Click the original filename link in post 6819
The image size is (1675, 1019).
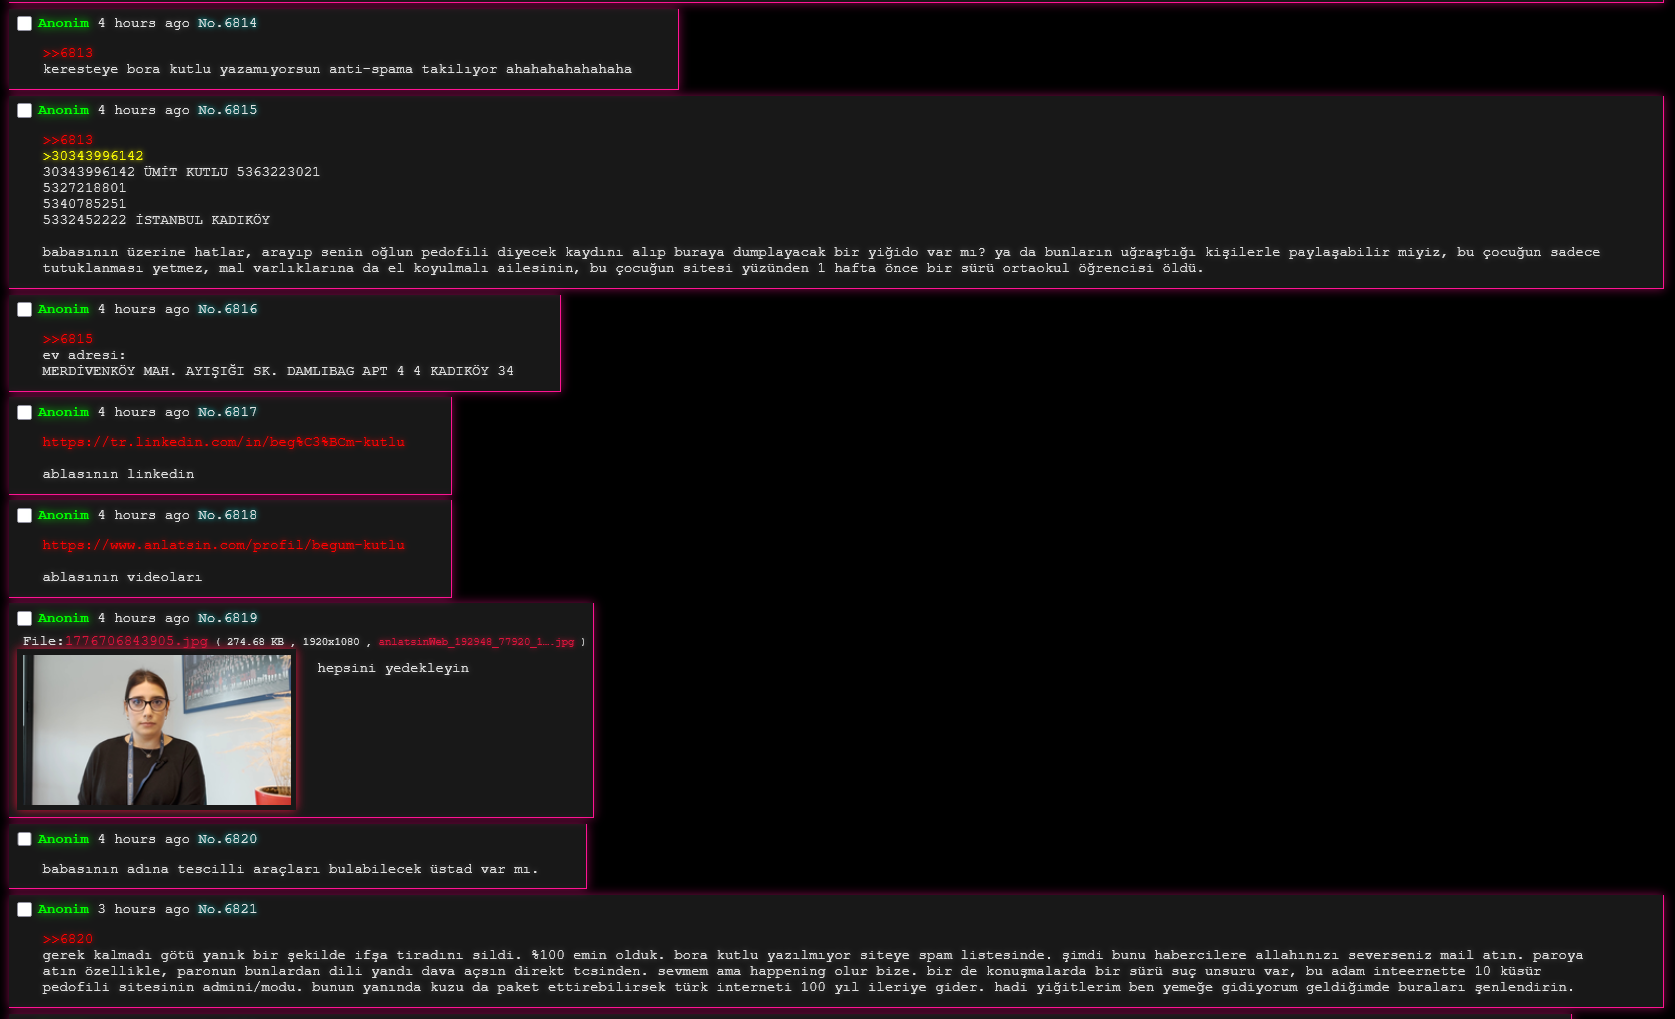(476, 642)
